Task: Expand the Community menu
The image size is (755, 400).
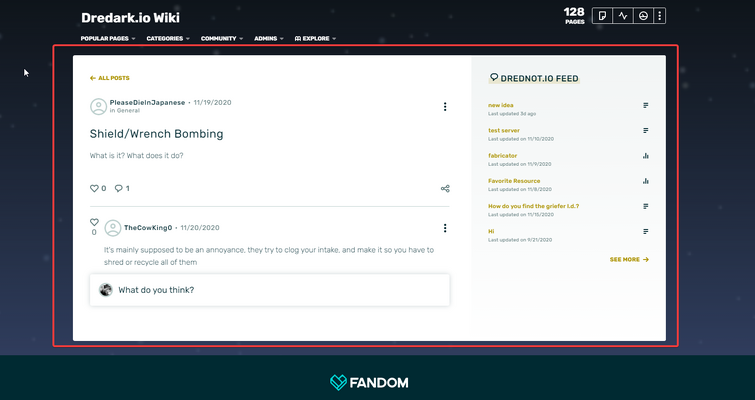Action: pos(222,39)
